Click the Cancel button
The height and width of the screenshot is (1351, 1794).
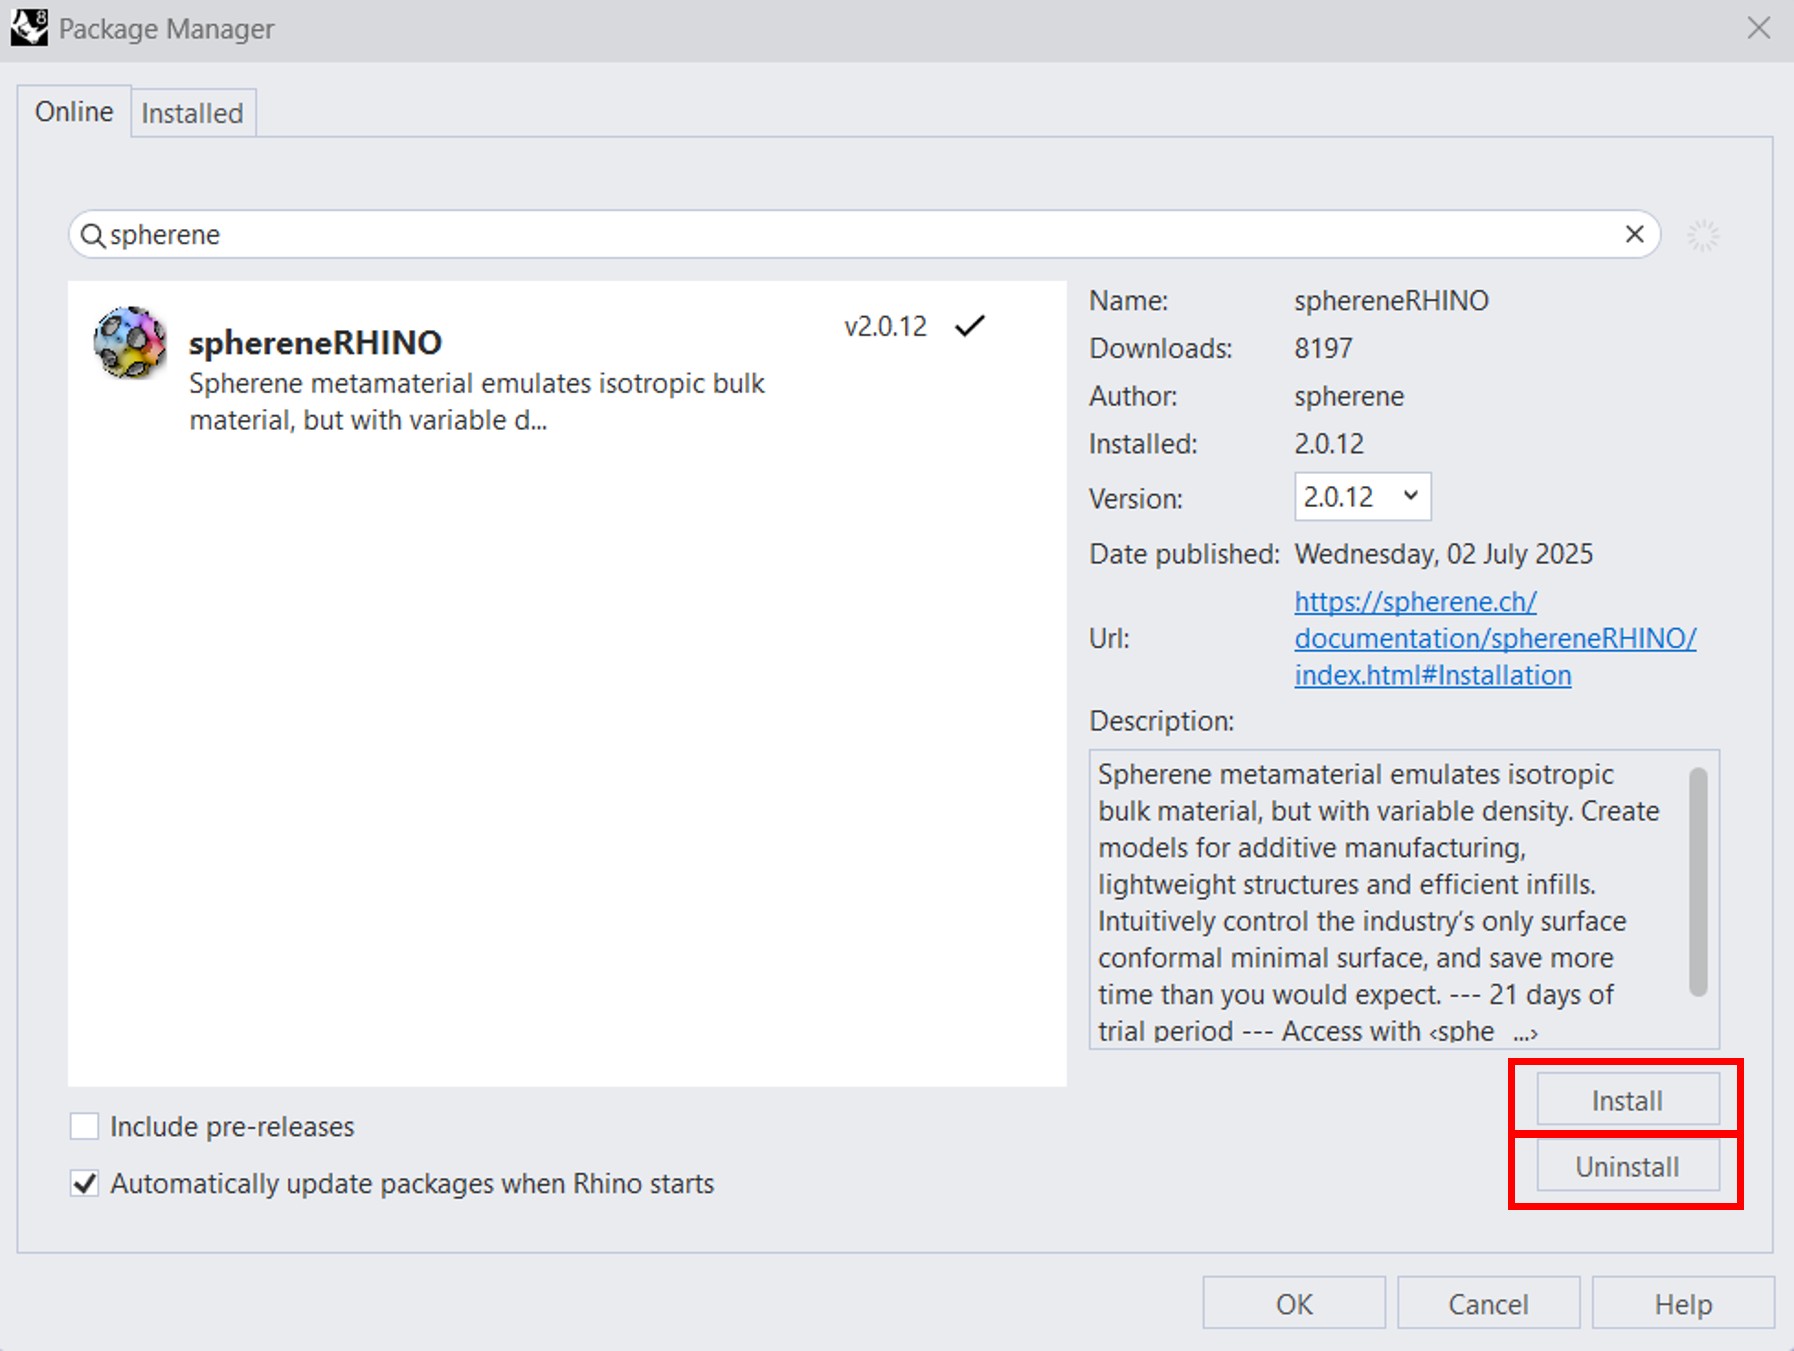(1488, 1304)
